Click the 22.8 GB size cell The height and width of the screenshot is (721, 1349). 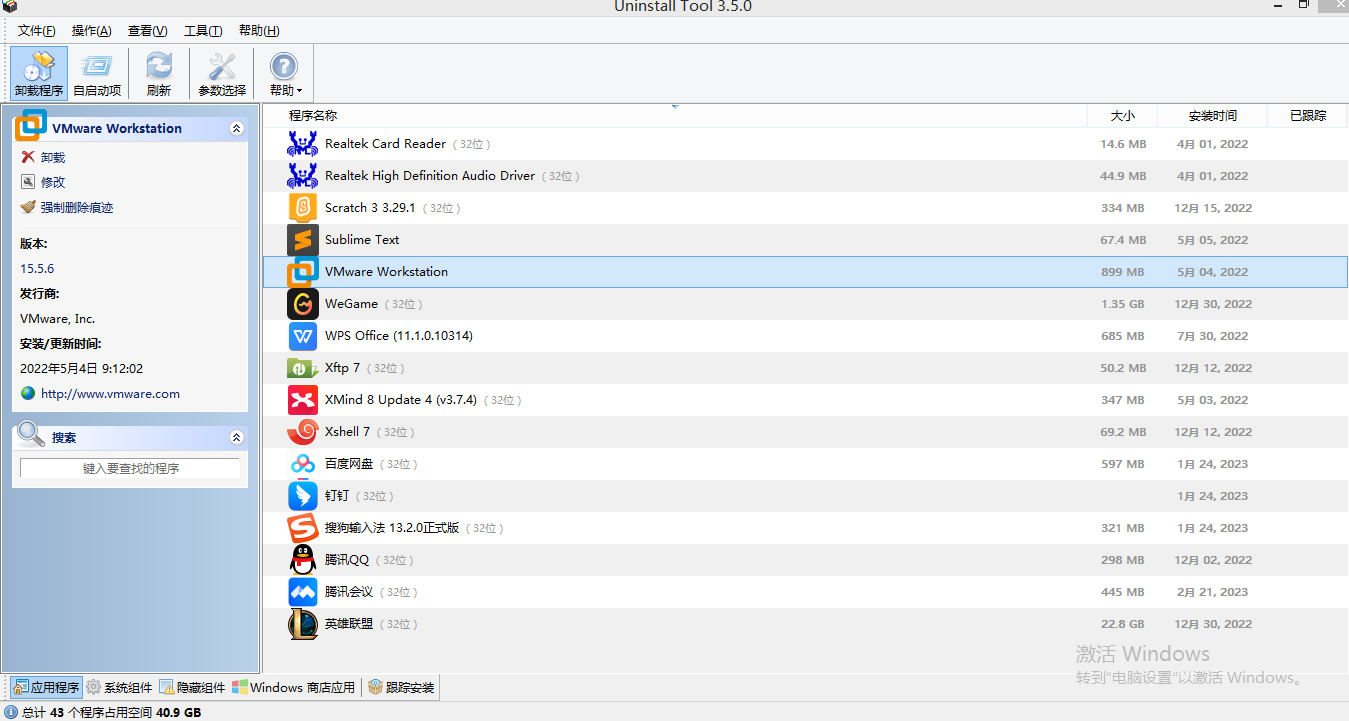(1123, 624)
